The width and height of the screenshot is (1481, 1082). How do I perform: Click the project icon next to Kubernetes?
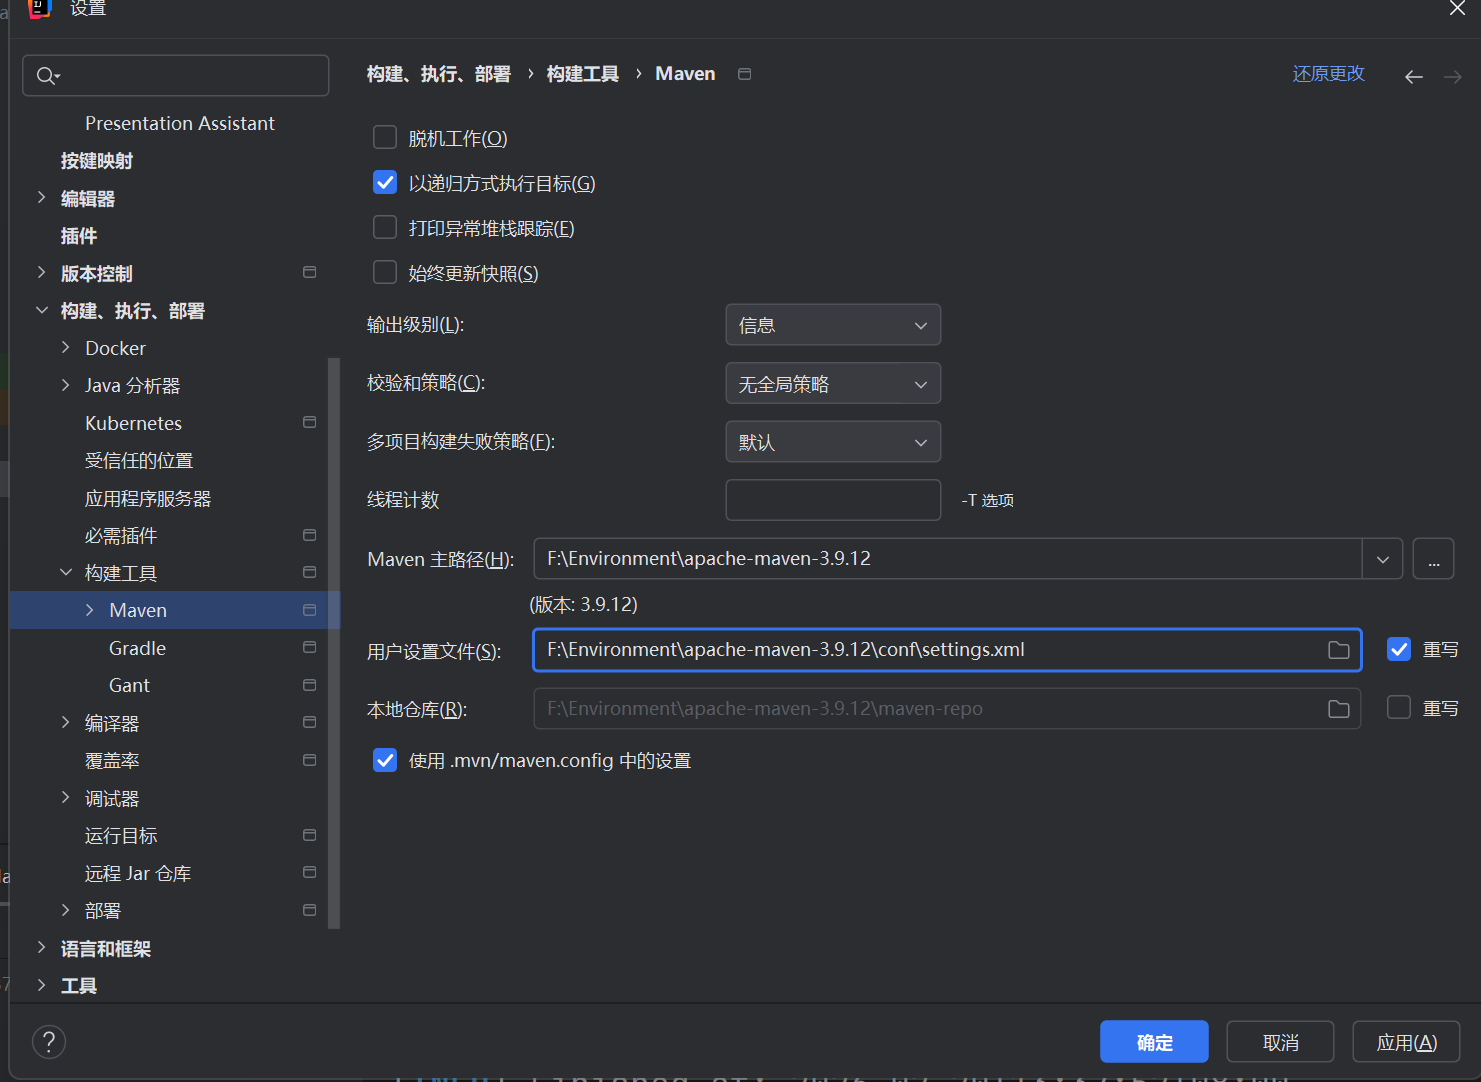tap(309, 422)
